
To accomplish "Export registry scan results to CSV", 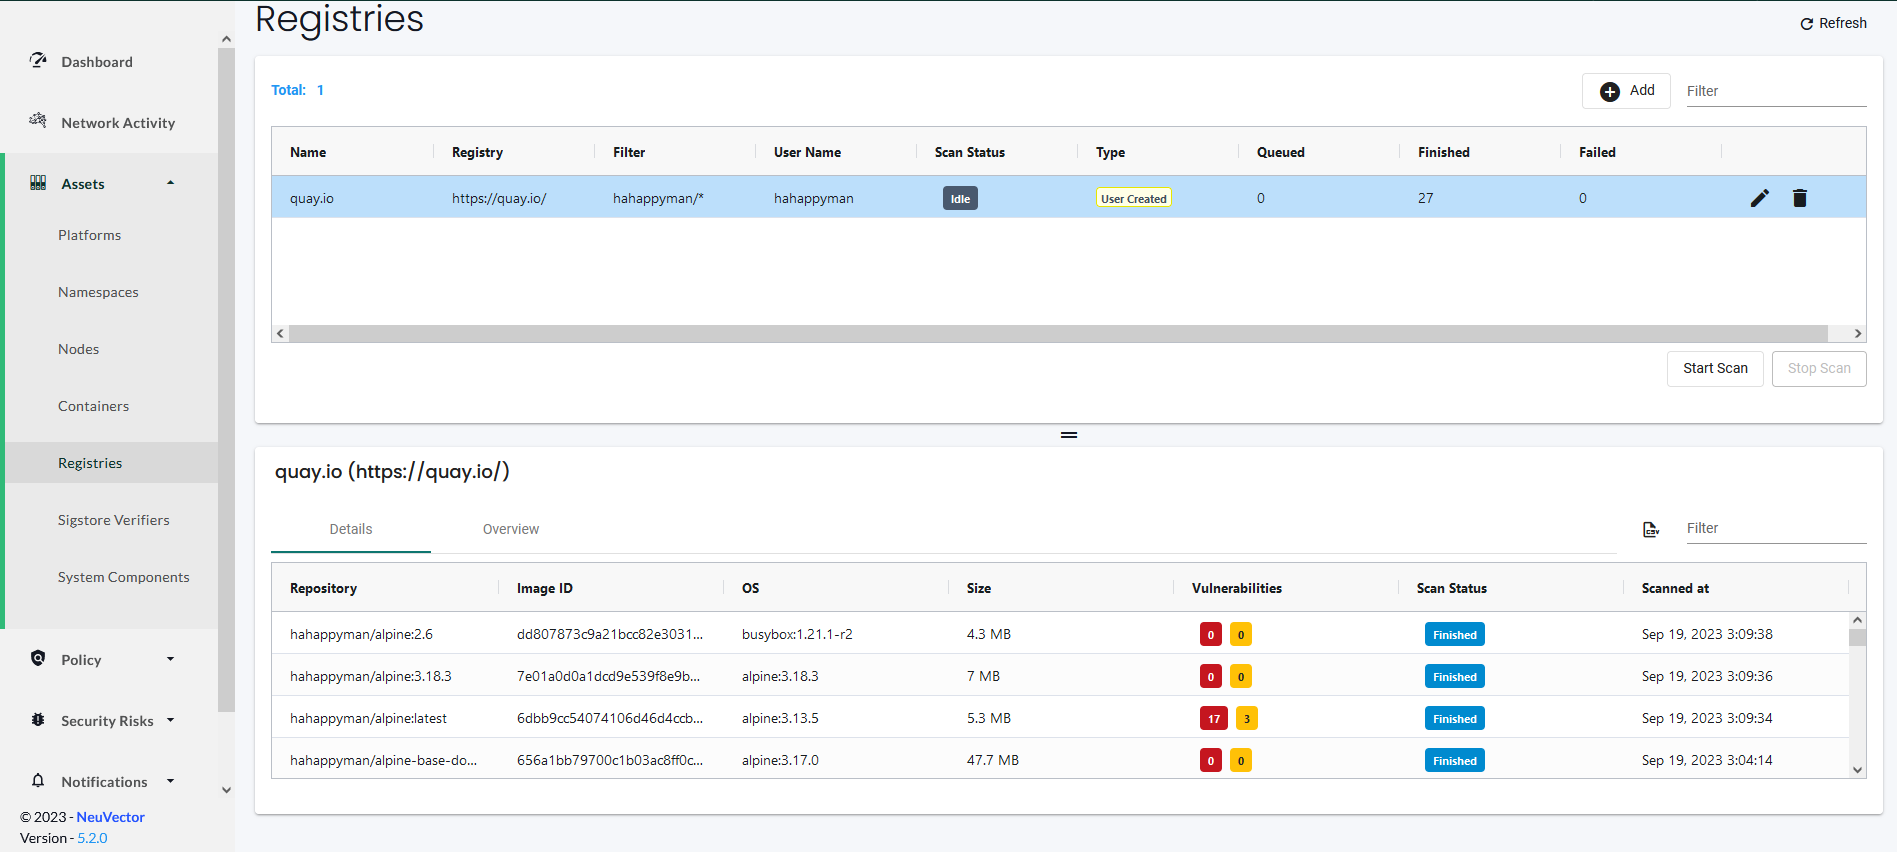I will click(1651, 529).
